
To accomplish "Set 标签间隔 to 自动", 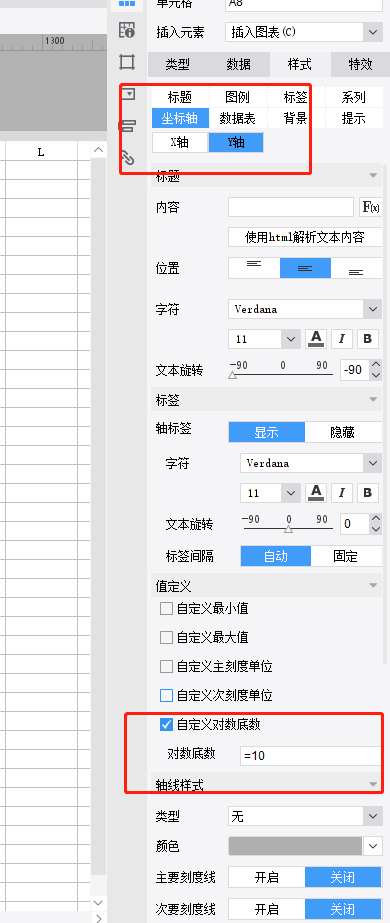I will pyautogui.click(x=275, y=556).
